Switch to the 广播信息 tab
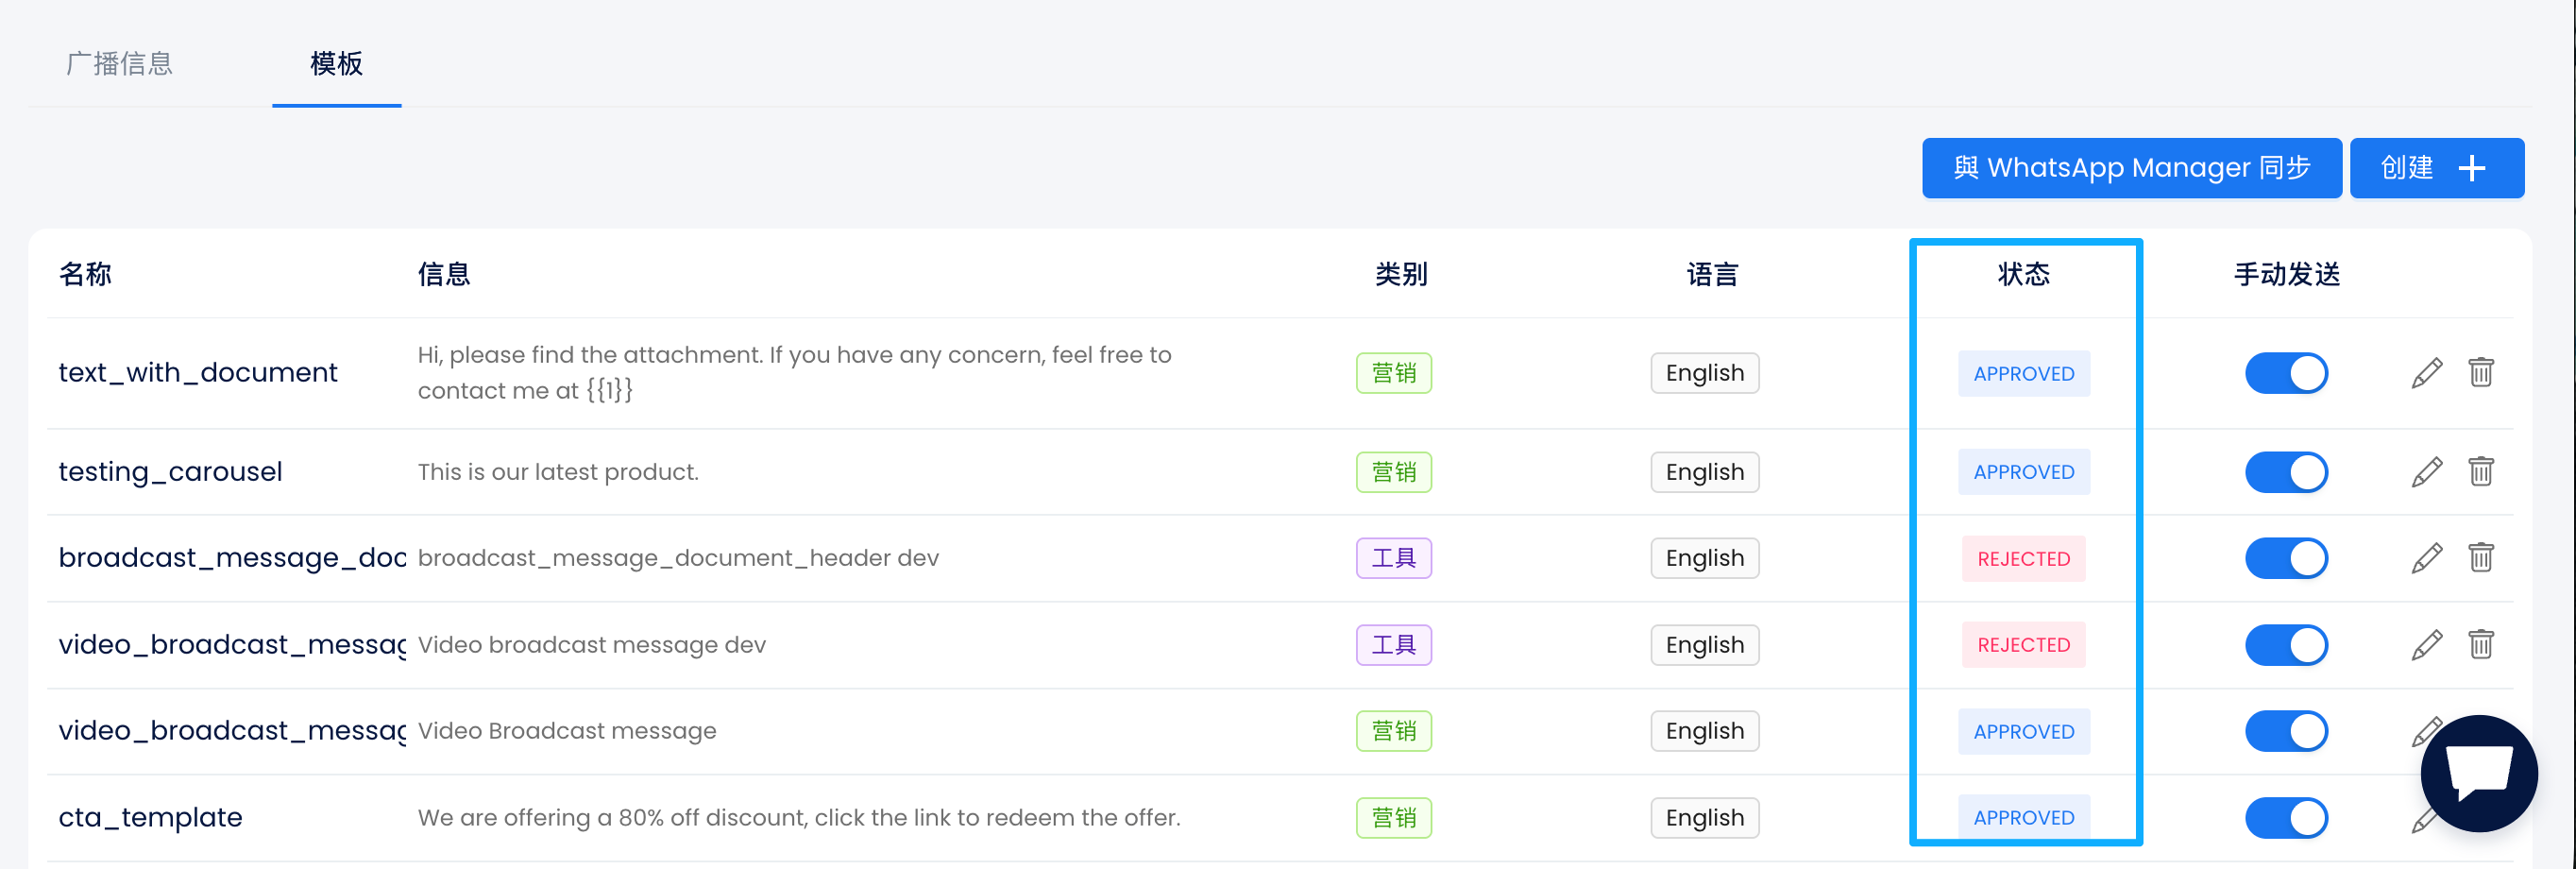 (119, 64)
